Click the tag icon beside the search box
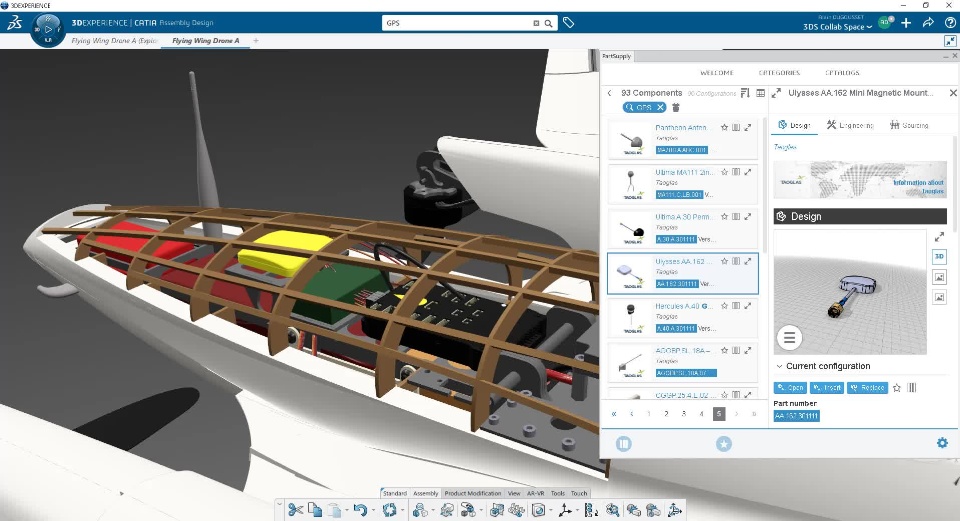 click(x=569, y=23)
